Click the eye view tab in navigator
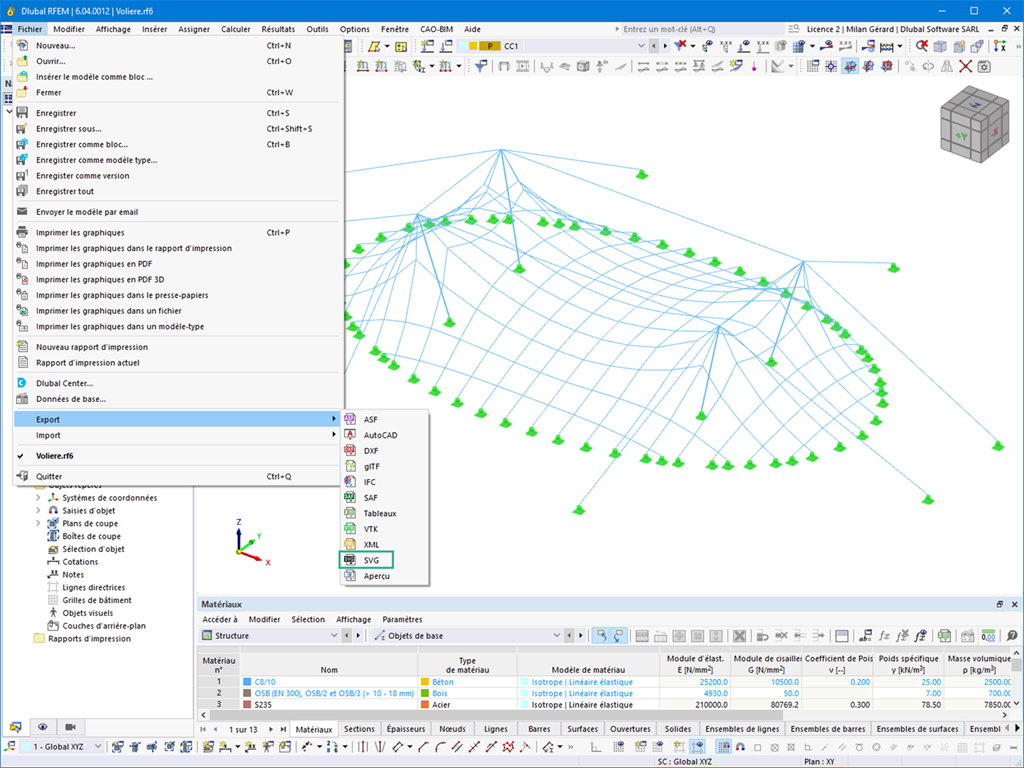Screen dimensions: 1024x768 click(x=42, y=727)
